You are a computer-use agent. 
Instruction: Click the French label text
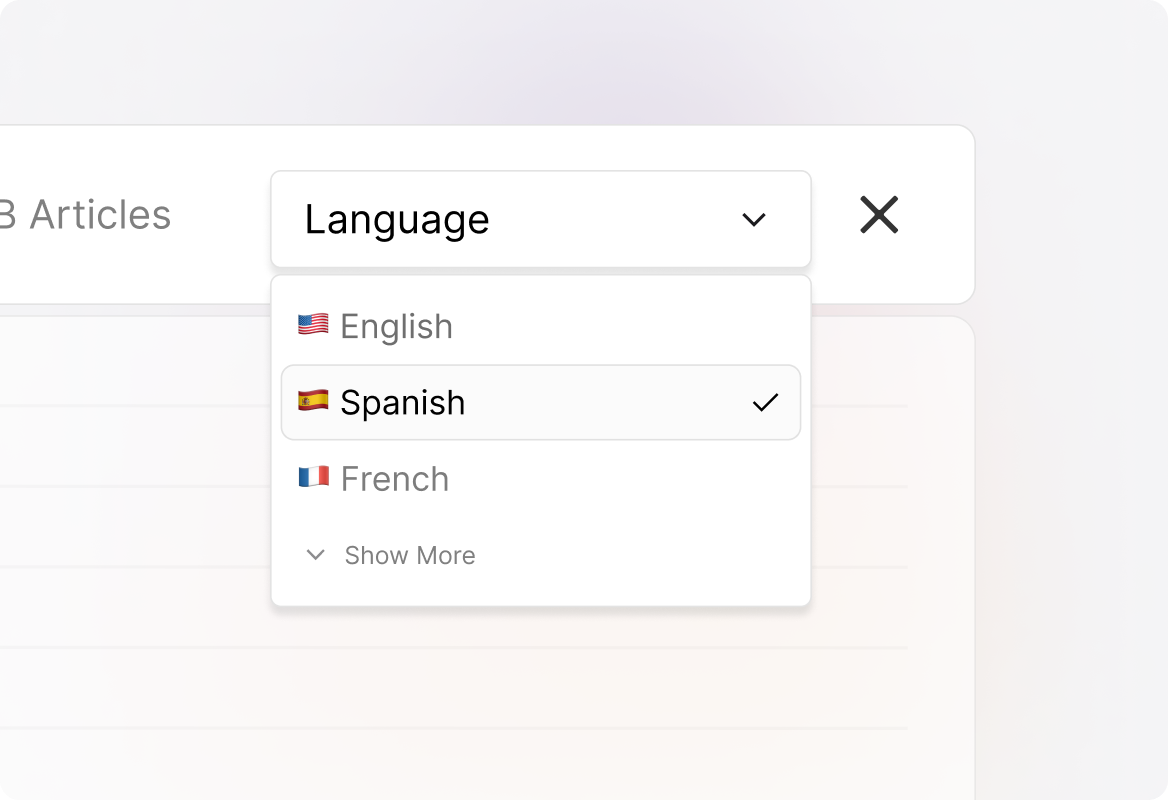coord(394,480)
